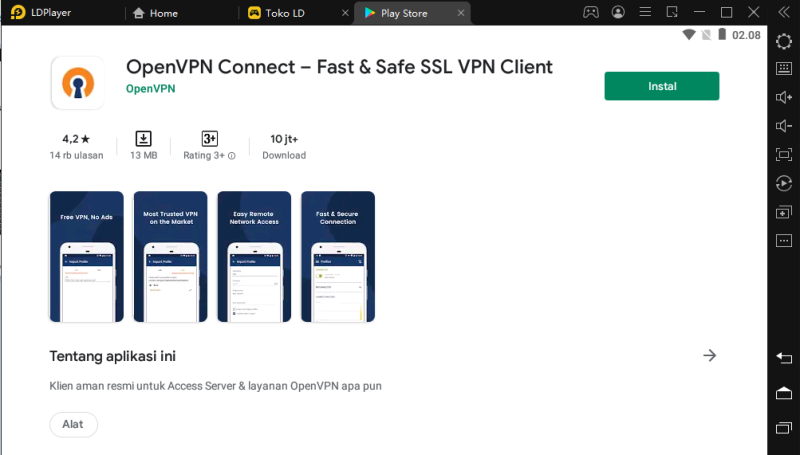Image resolution: width=800 pixels, height=455 pixels.
Task: Open the multi-instance add window icon
Action: click(784, 213)
